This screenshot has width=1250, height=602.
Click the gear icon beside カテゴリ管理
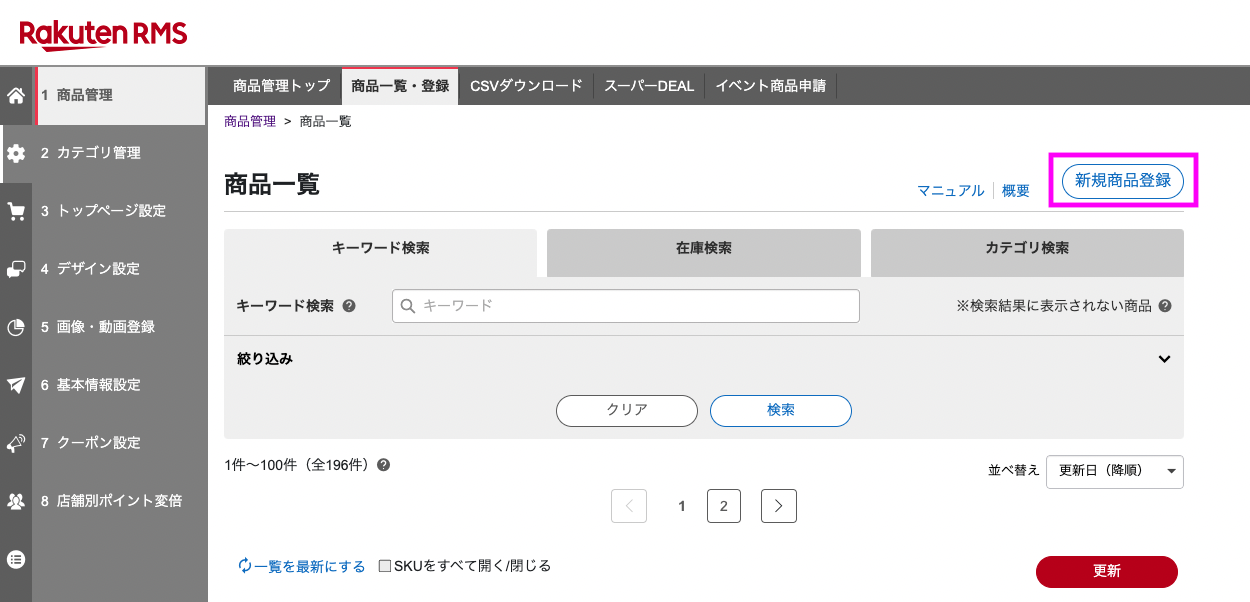click(x=16, y=153)
